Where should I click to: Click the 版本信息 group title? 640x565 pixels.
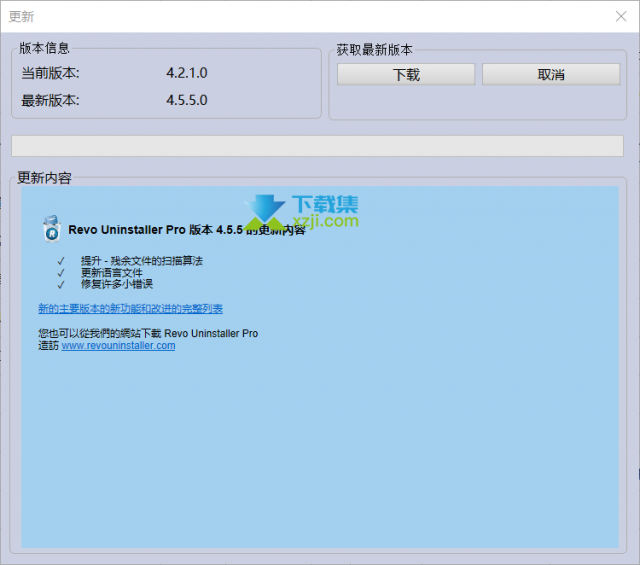click(44, 48)
